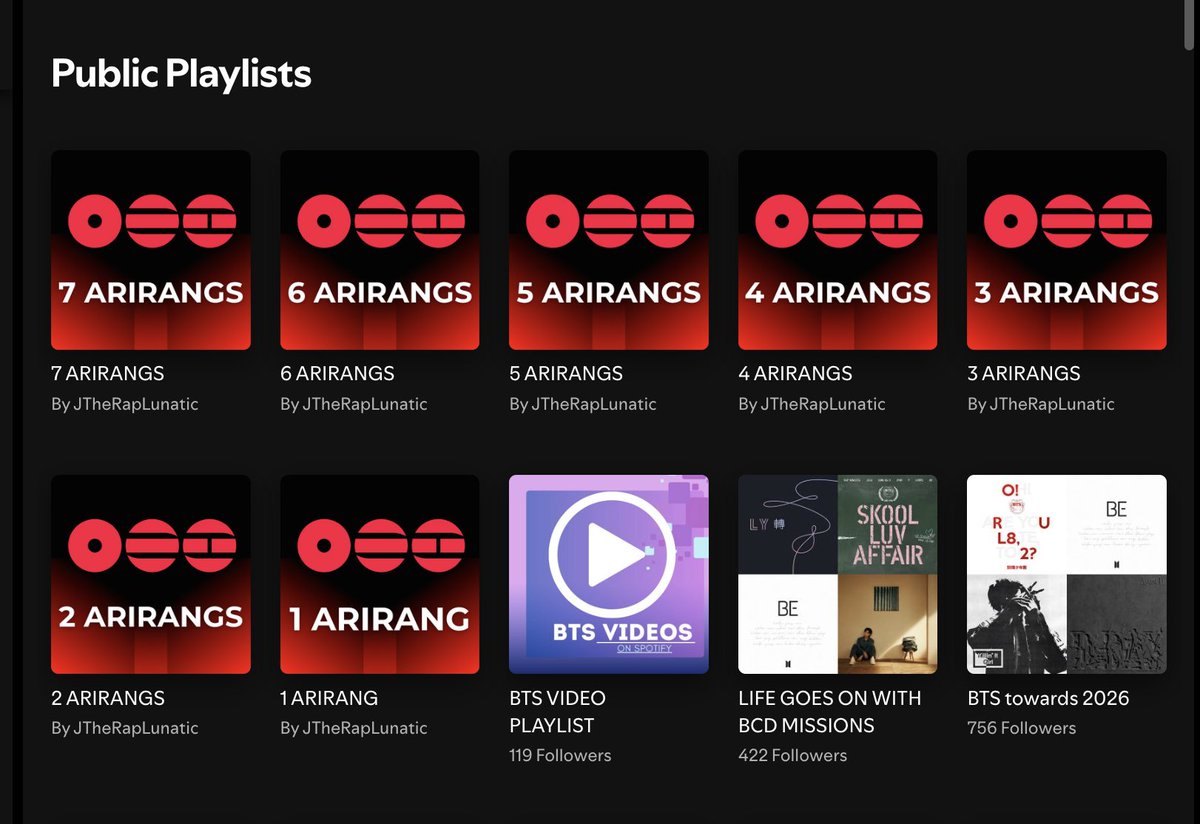Select By JTheRapLunatic under 7 ARIRANGS
The width and height of the screenshot is (1200, 824).
[125, 404]
